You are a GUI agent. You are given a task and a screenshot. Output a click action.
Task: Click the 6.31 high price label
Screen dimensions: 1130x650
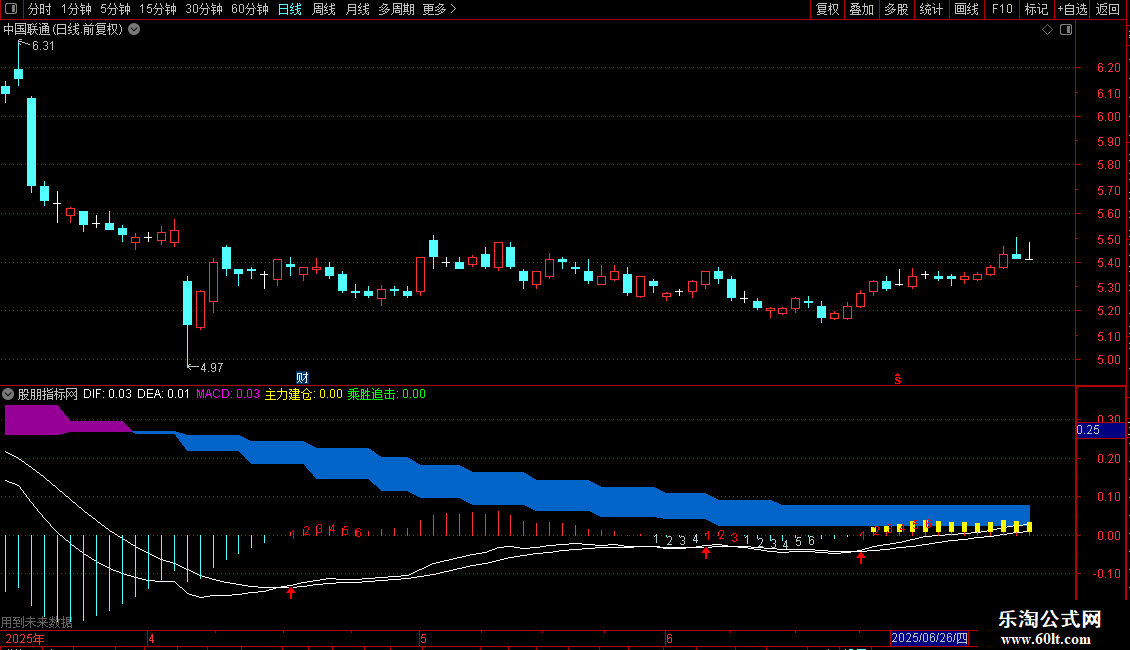coord(43,45)
